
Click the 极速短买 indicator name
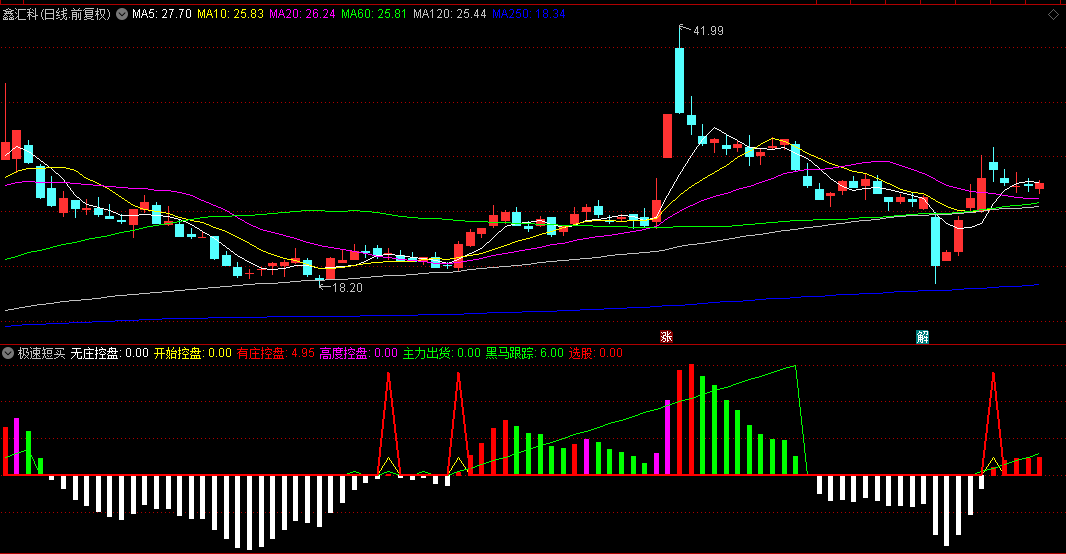[41, 353]
